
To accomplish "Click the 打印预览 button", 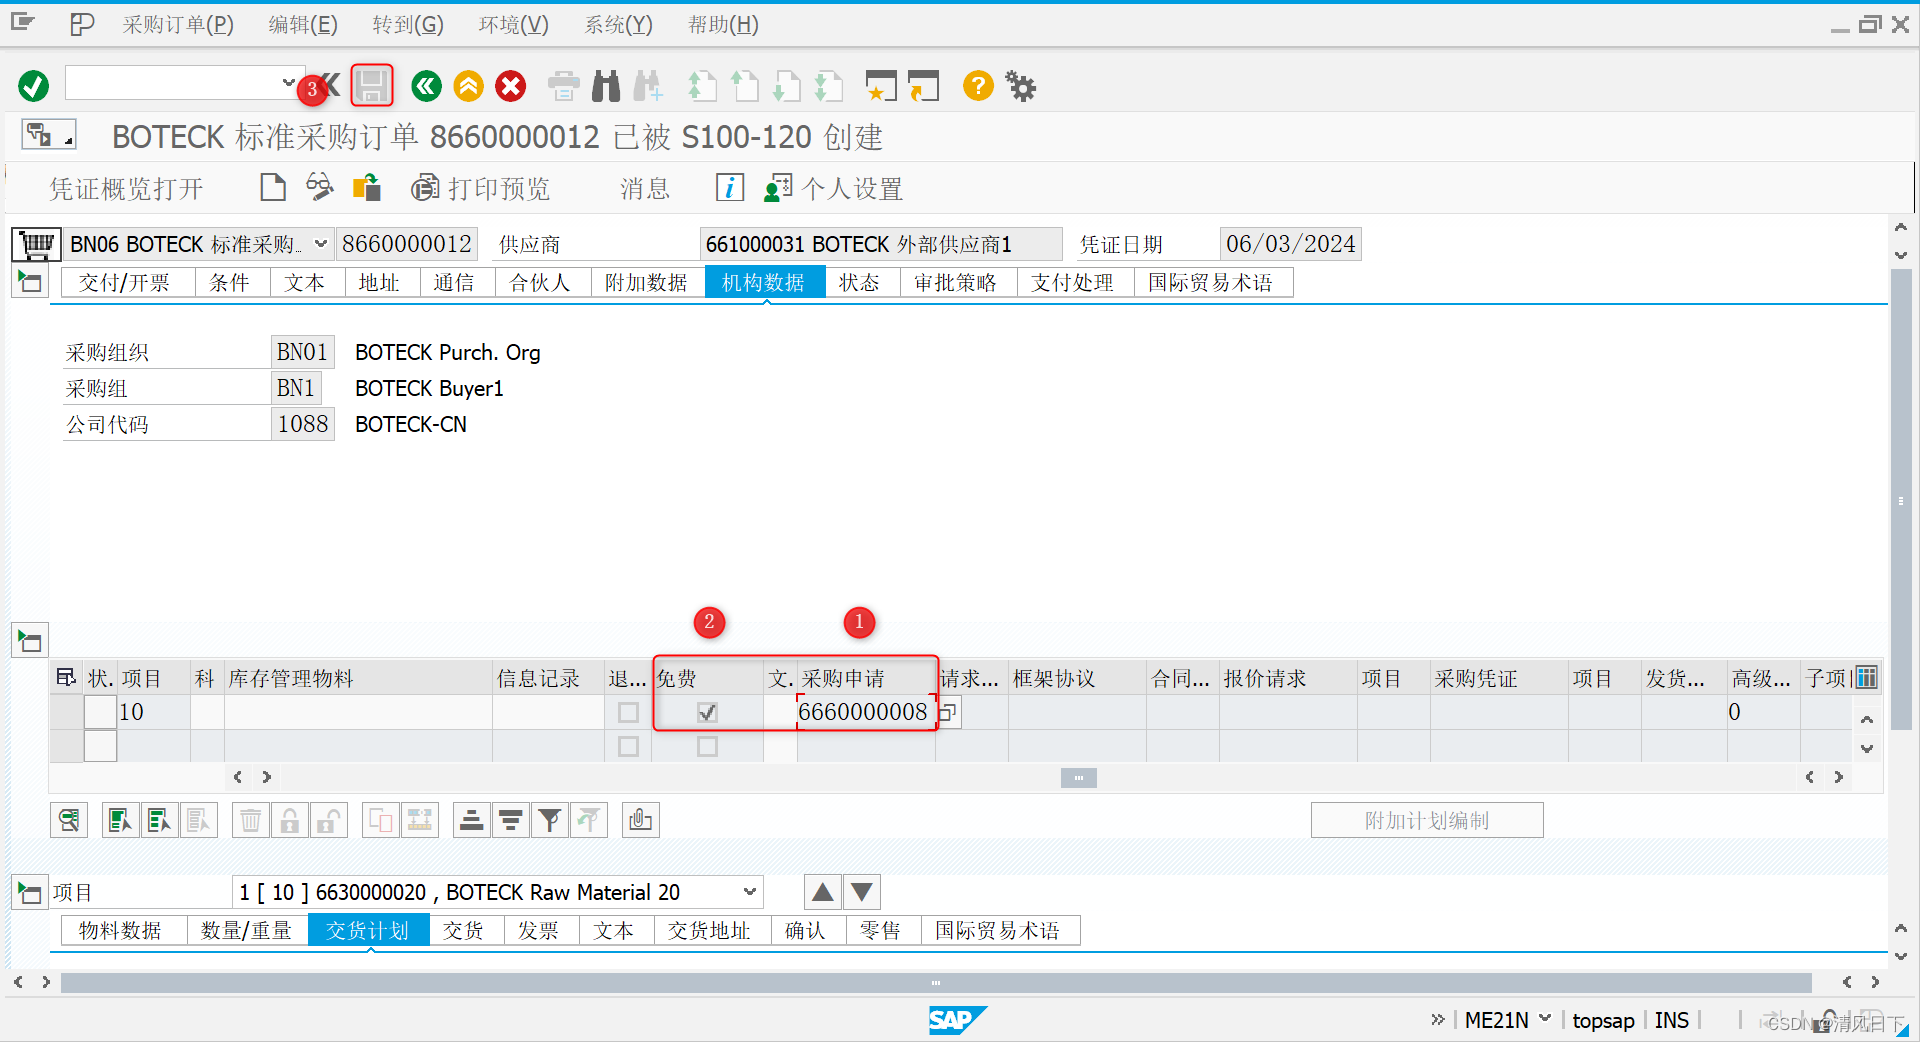I will (x=482, y=189).
